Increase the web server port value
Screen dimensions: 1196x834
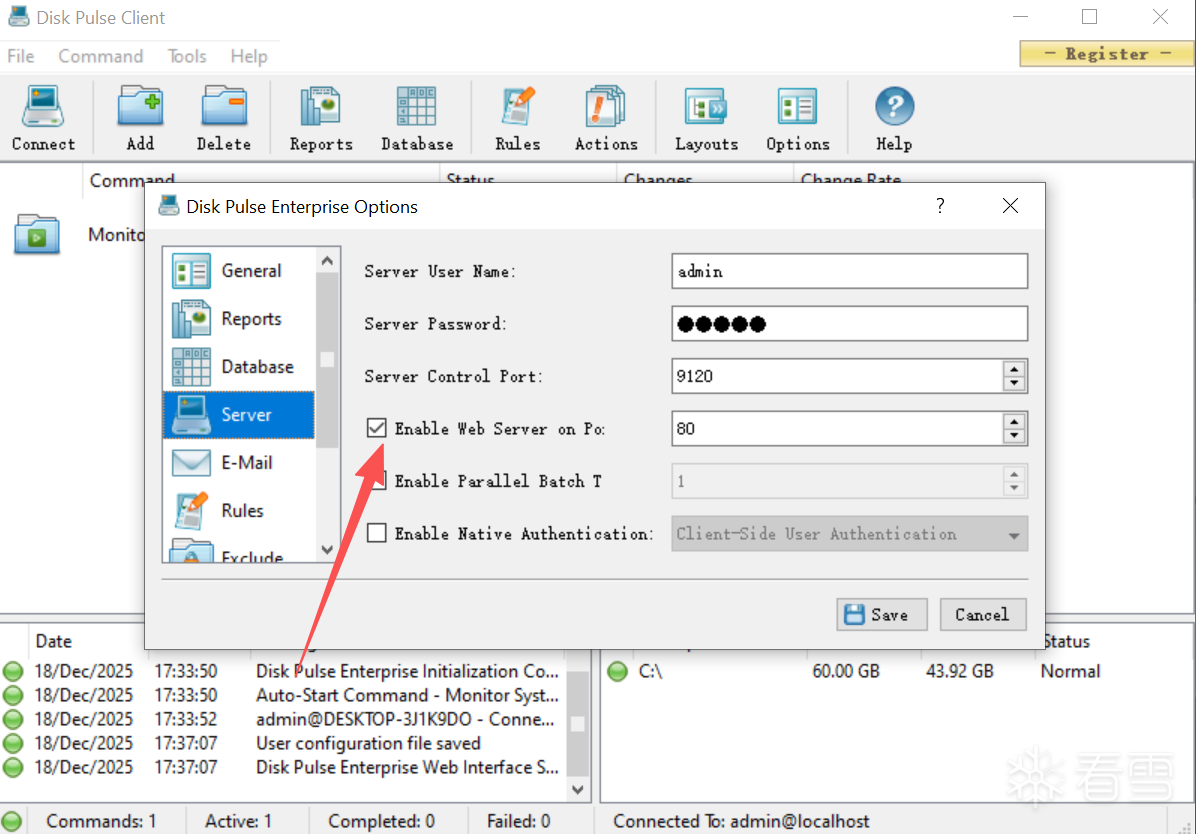tap(1014, 421)
